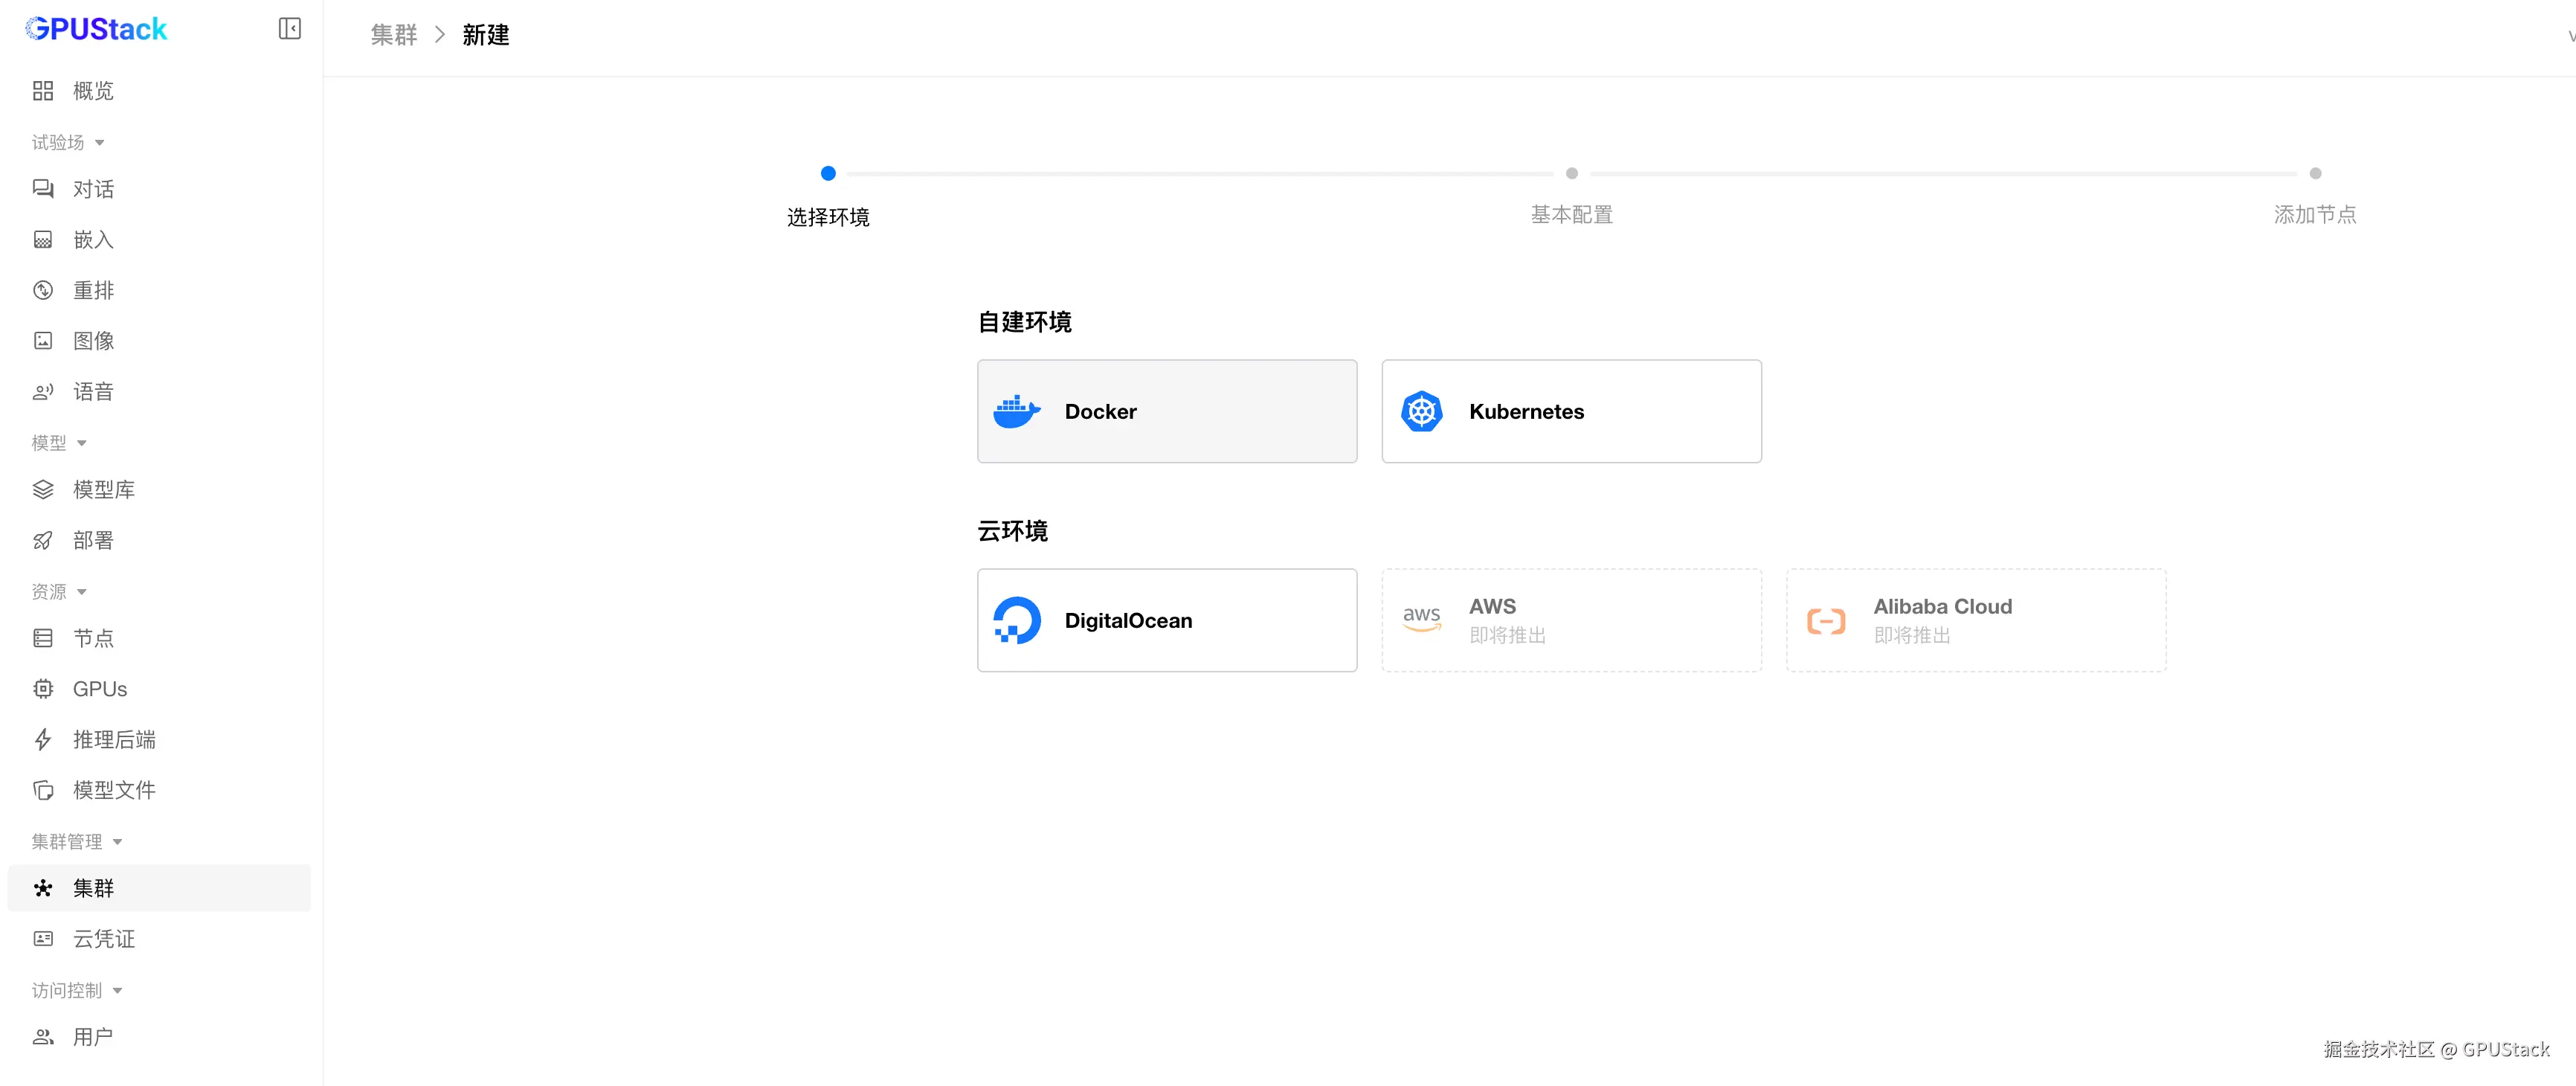Open 对话 chat from the sidebar icon
Screen dimensions: 2576x1086
point(43,189)
